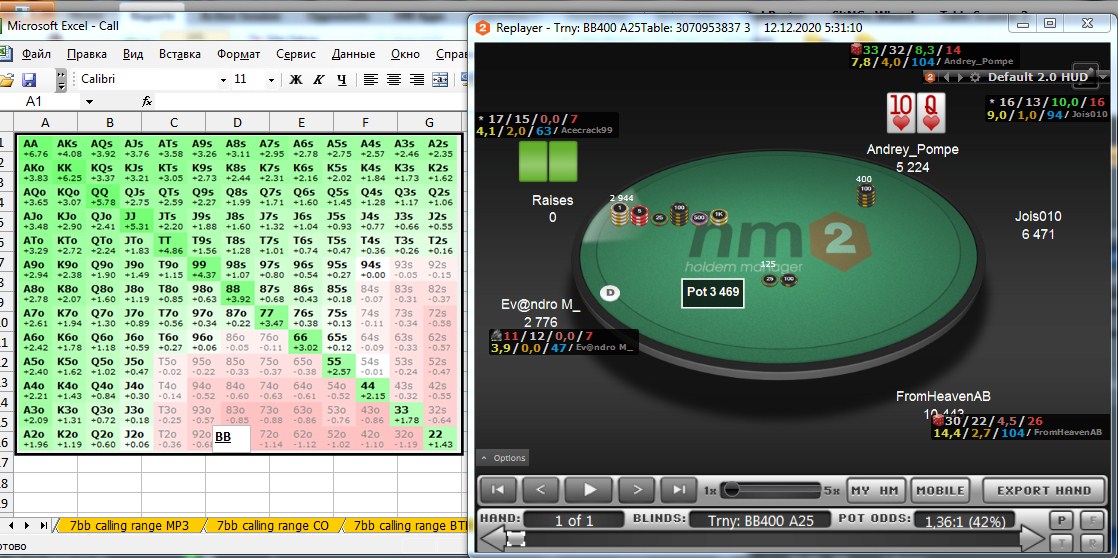Viewport: 1118px width, 558px height.
Task: Center cell text in Excel toolbar
Action: coord(393,79)
